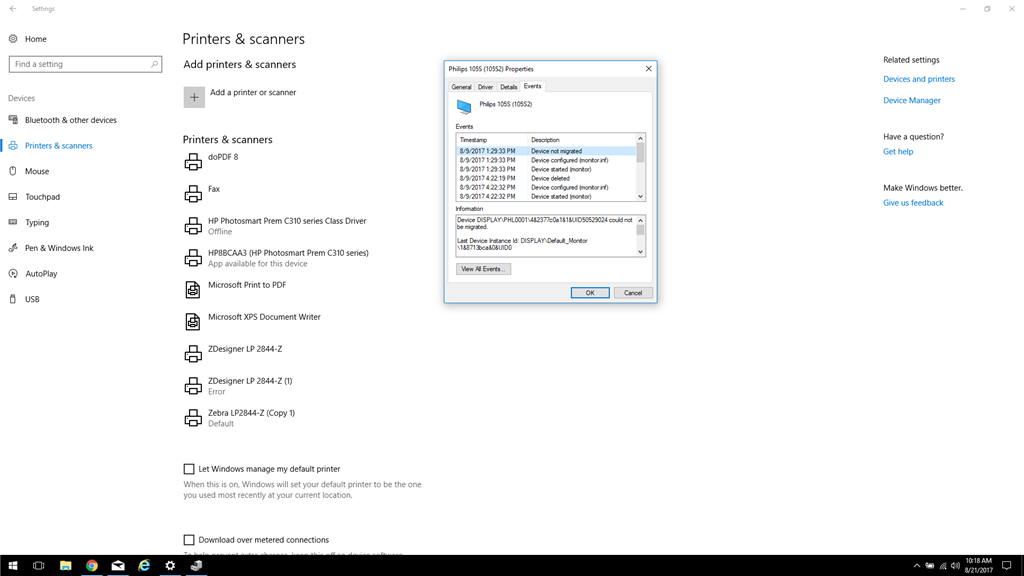This screenshot has height=576, width=1024.
Task: Click the Information box scrollbar thumb
Action: tap(640, 230)
